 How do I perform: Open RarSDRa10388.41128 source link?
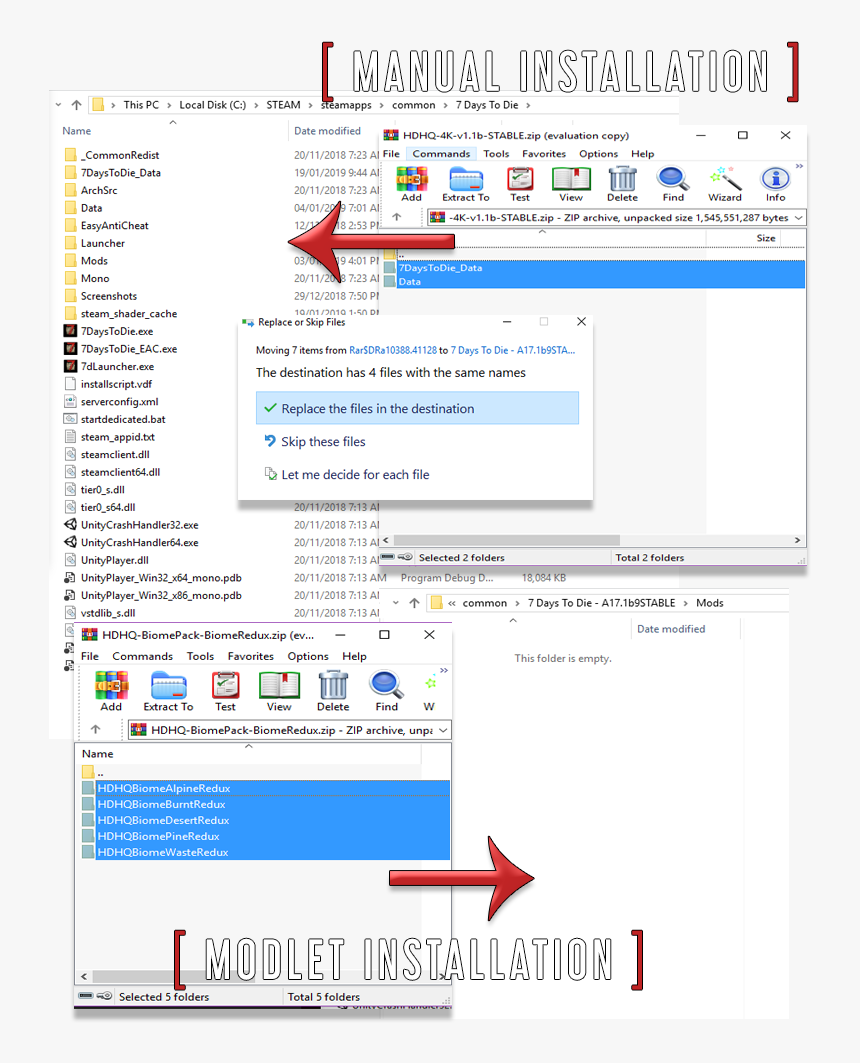point(393,350)
